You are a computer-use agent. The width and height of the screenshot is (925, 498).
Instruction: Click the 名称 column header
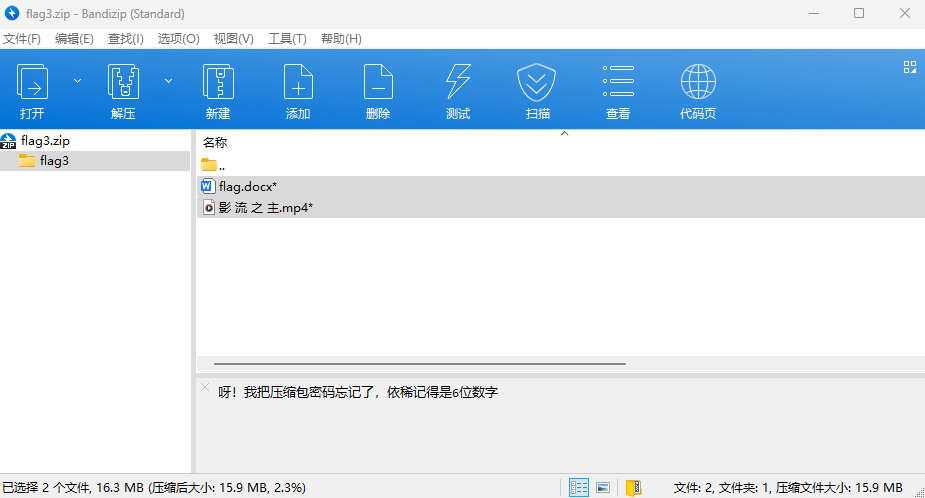pos(215,142)
